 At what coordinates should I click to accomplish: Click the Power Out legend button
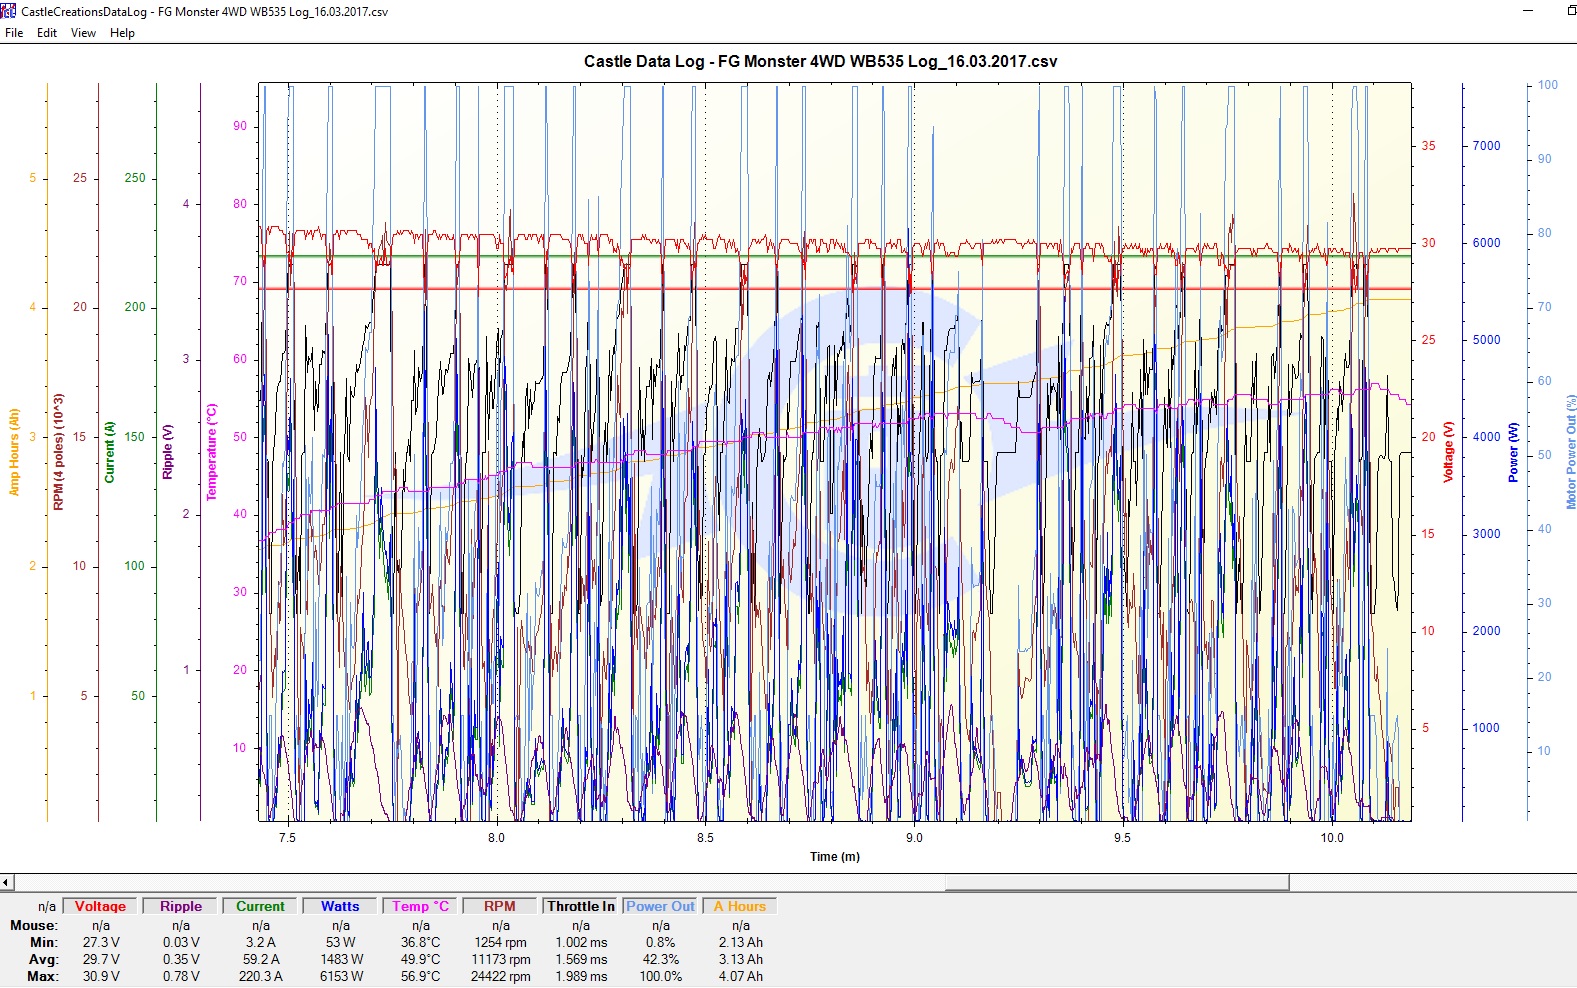pos(660,906)
